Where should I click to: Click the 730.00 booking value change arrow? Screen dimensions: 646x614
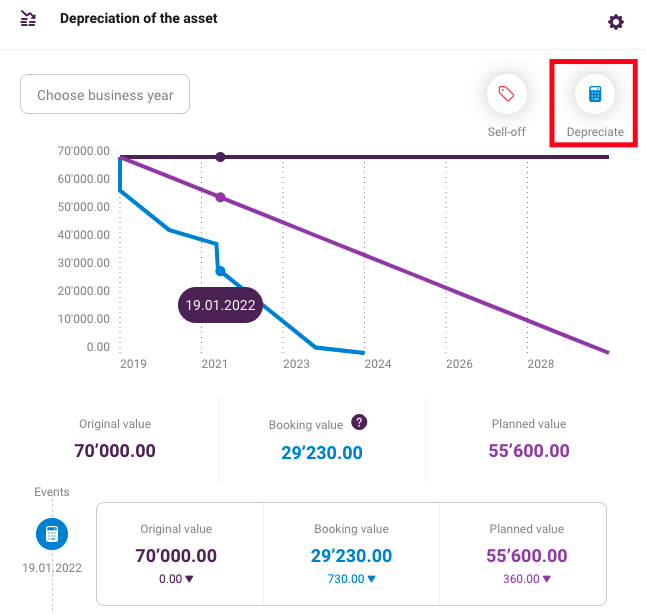[371, 579]
